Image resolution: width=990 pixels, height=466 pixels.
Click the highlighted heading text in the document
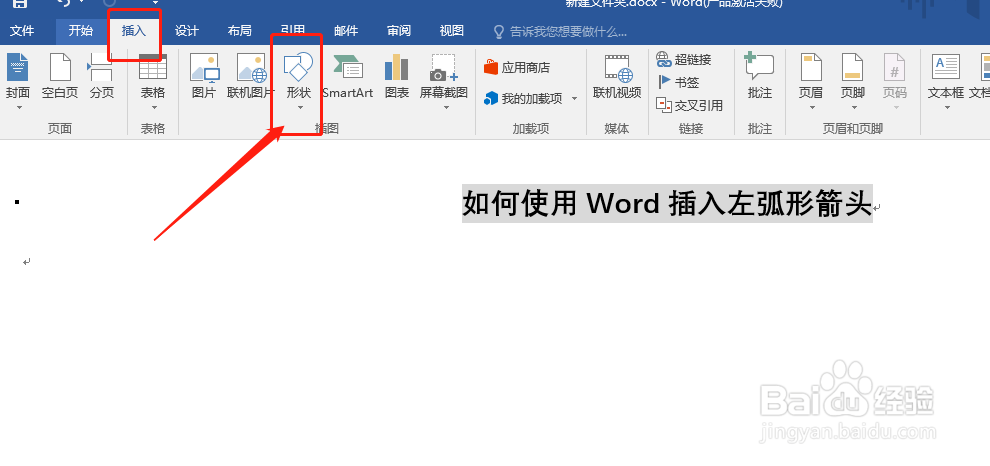(x=667, y=203)
